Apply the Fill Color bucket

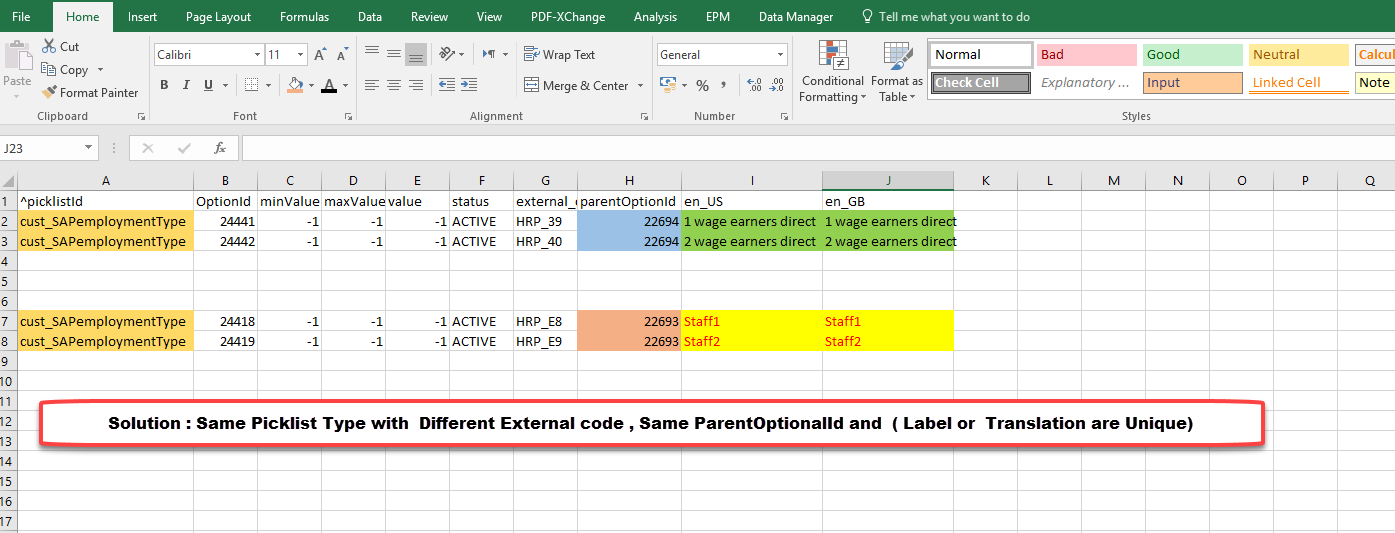(x=294, y=86)
